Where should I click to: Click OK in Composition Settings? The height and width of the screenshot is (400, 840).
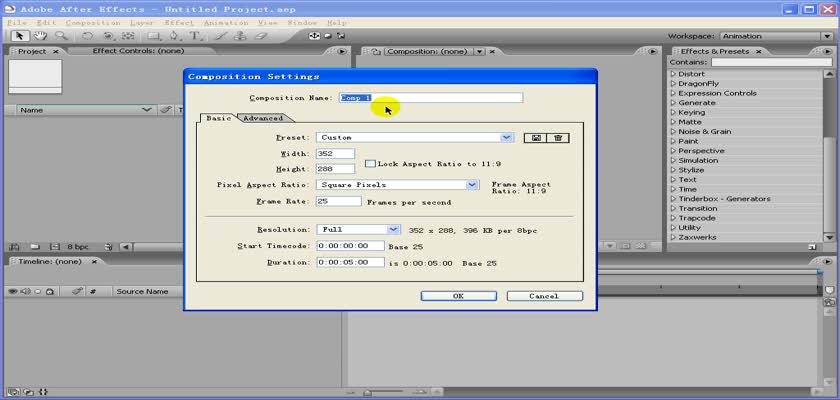[459, 296]
